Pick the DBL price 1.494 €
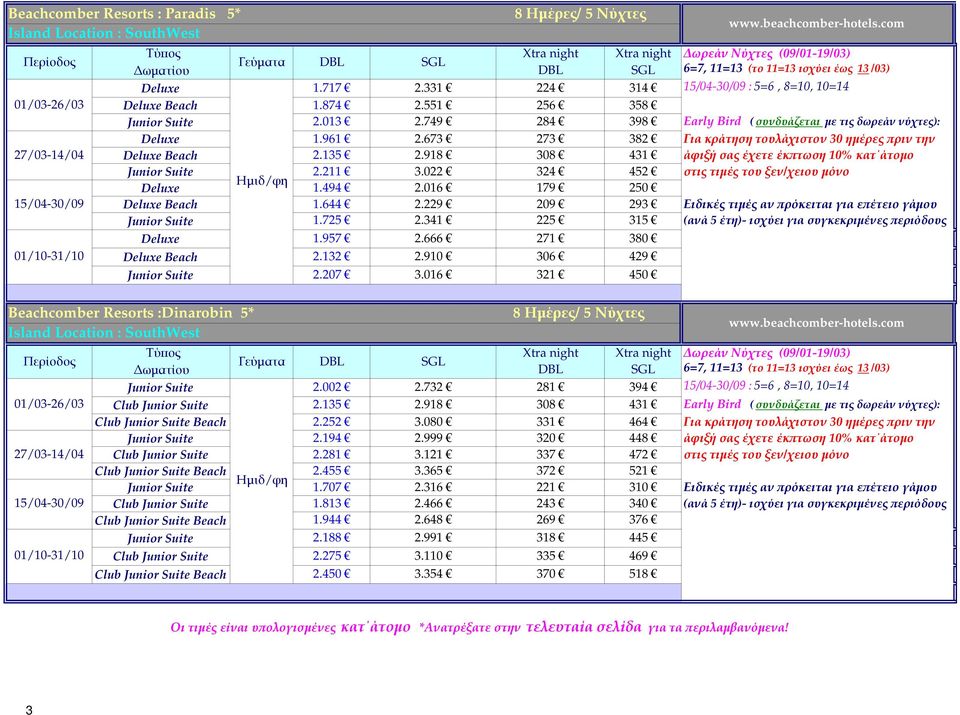Image resolution: width=960 pixels, height=715 pixels. (331, 188)
